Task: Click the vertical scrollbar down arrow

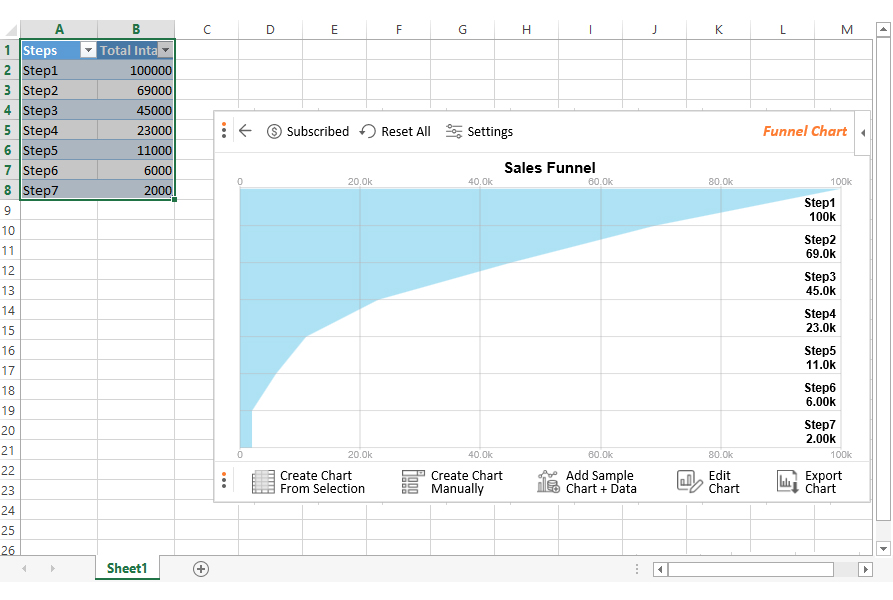Action: pos(883,549)
